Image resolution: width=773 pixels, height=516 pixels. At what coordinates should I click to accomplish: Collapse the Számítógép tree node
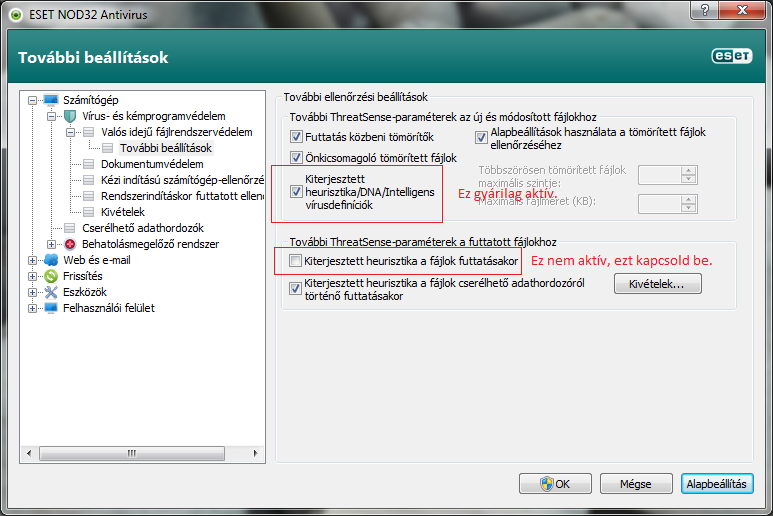[33, 101]
